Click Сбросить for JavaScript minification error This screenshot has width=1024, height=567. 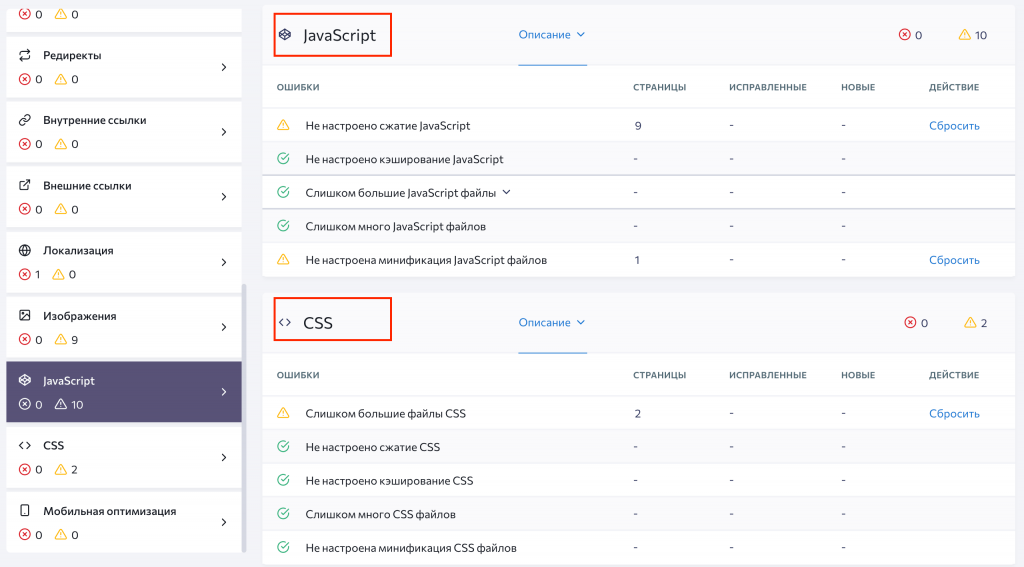[x=953, y=260]
